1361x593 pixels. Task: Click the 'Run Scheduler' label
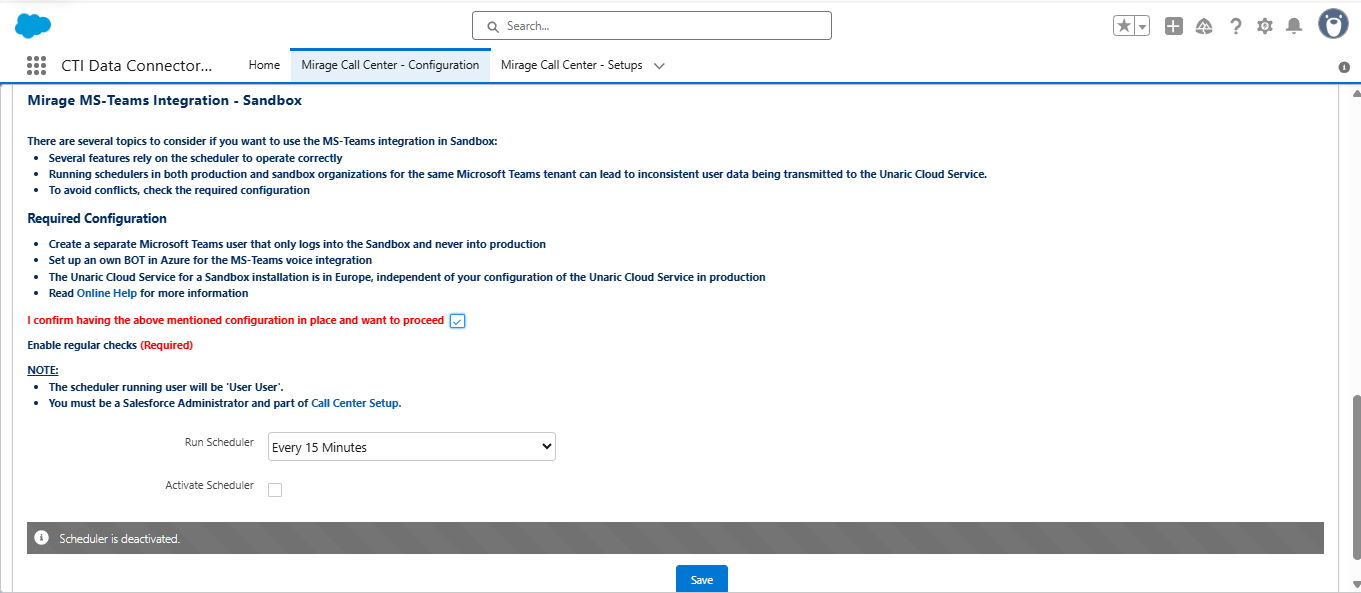tap(219, 442)
